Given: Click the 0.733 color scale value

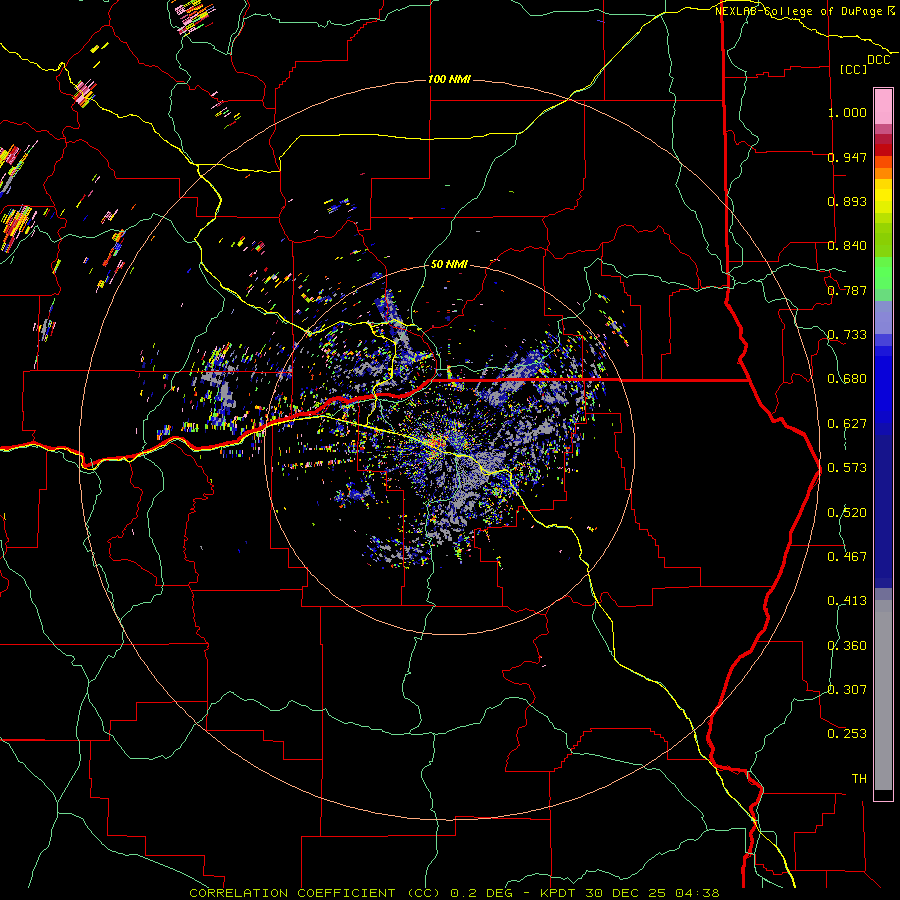Looking at the screenshot, I should pyautogui.click(x=847, y=335).
